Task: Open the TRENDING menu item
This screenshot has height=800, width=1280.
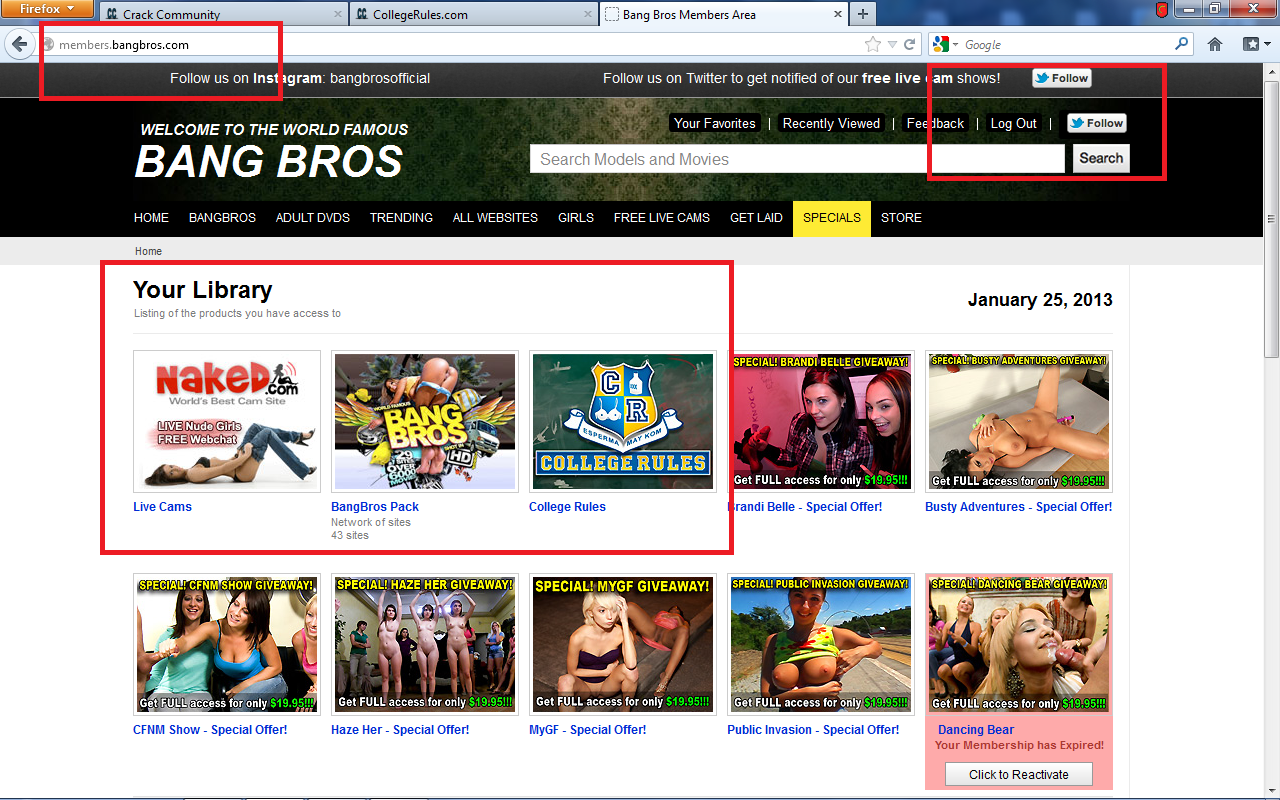Action: click(x=401, y=218)
